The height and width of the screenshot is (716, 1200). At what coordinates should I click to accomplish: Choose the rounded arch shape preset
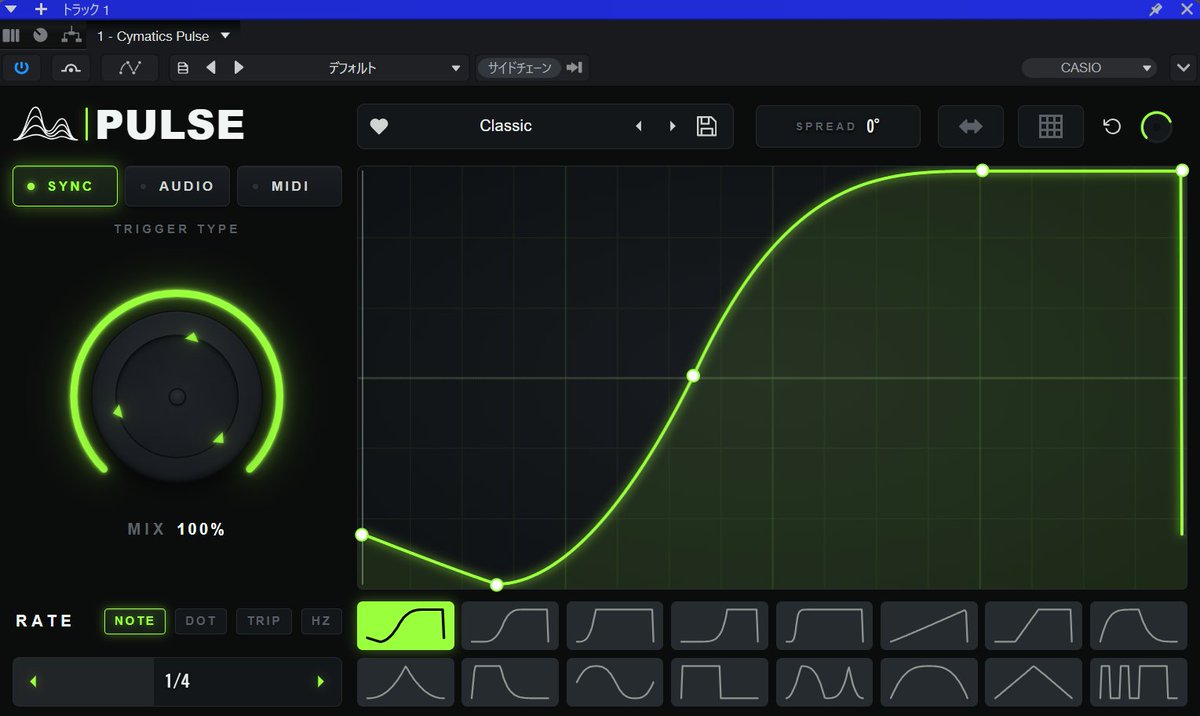point(929,682)
